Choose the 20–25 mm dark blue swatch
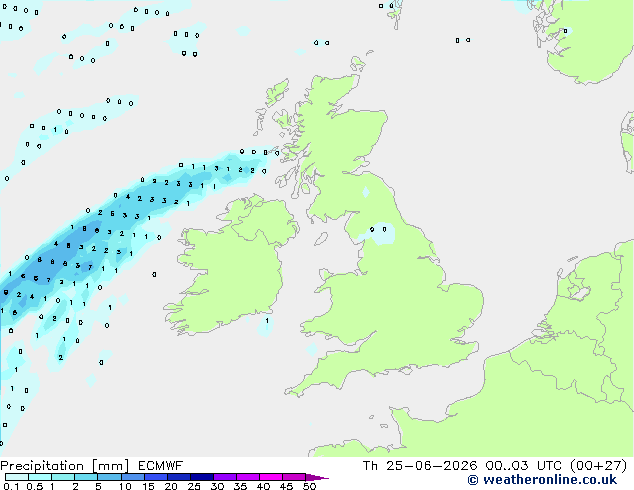 (x=178, y=477)
